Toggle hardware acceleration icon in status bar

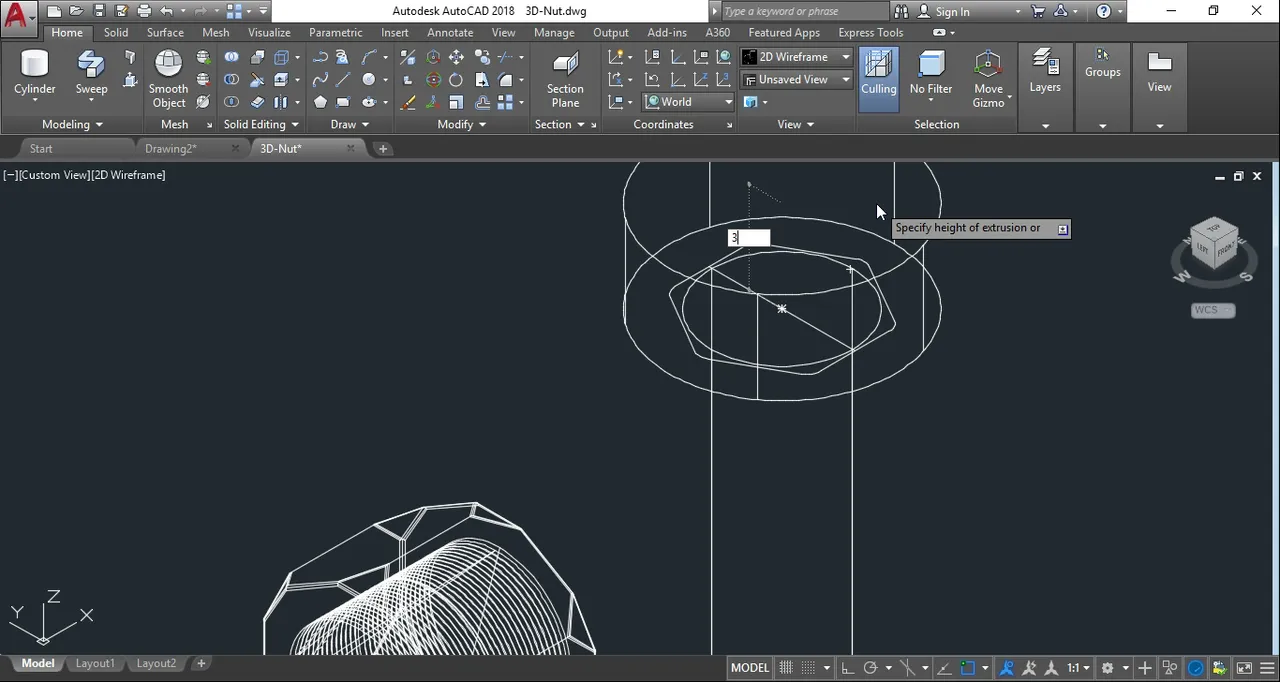pyautogui.click(x=1195, y=668)
